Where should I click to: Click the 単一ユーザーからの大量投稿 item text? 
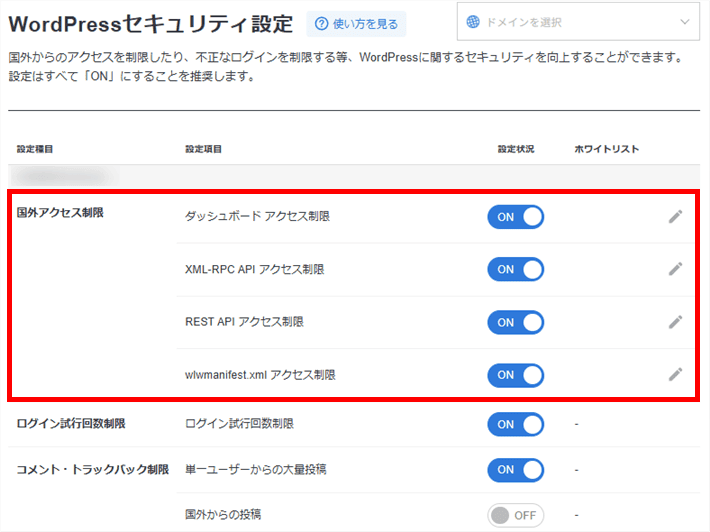(x=255, y=469)
